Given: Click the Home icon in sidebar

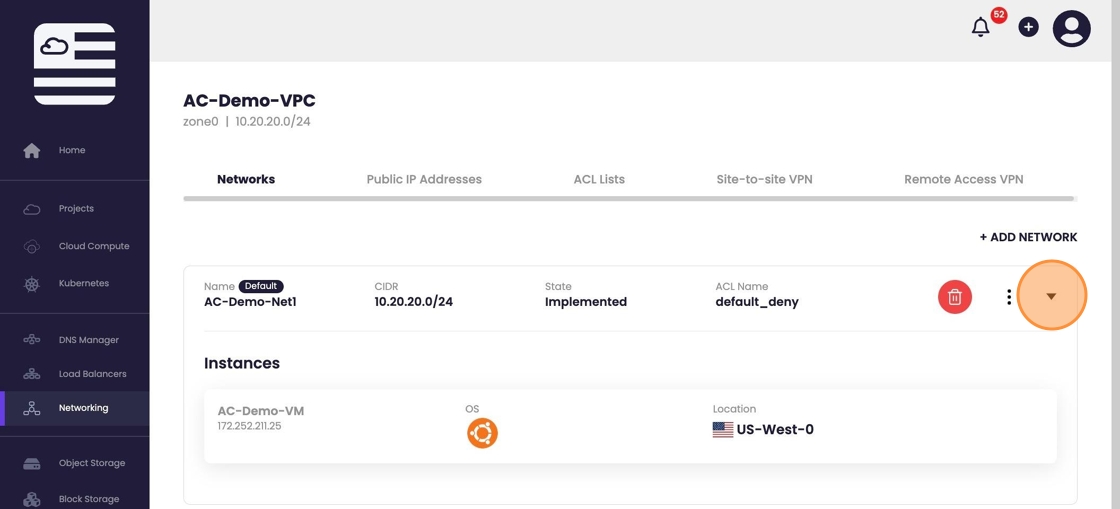Looking at the screenshot, I should tap(32, 151).
